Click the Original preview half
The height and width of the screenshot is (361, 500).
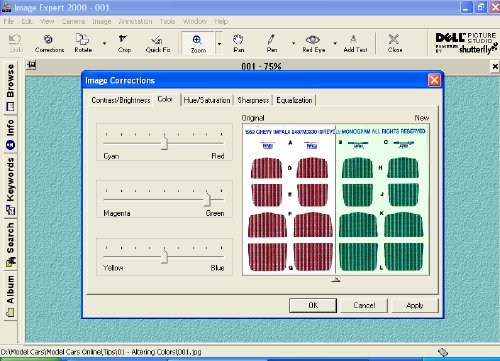click(289, 199)
